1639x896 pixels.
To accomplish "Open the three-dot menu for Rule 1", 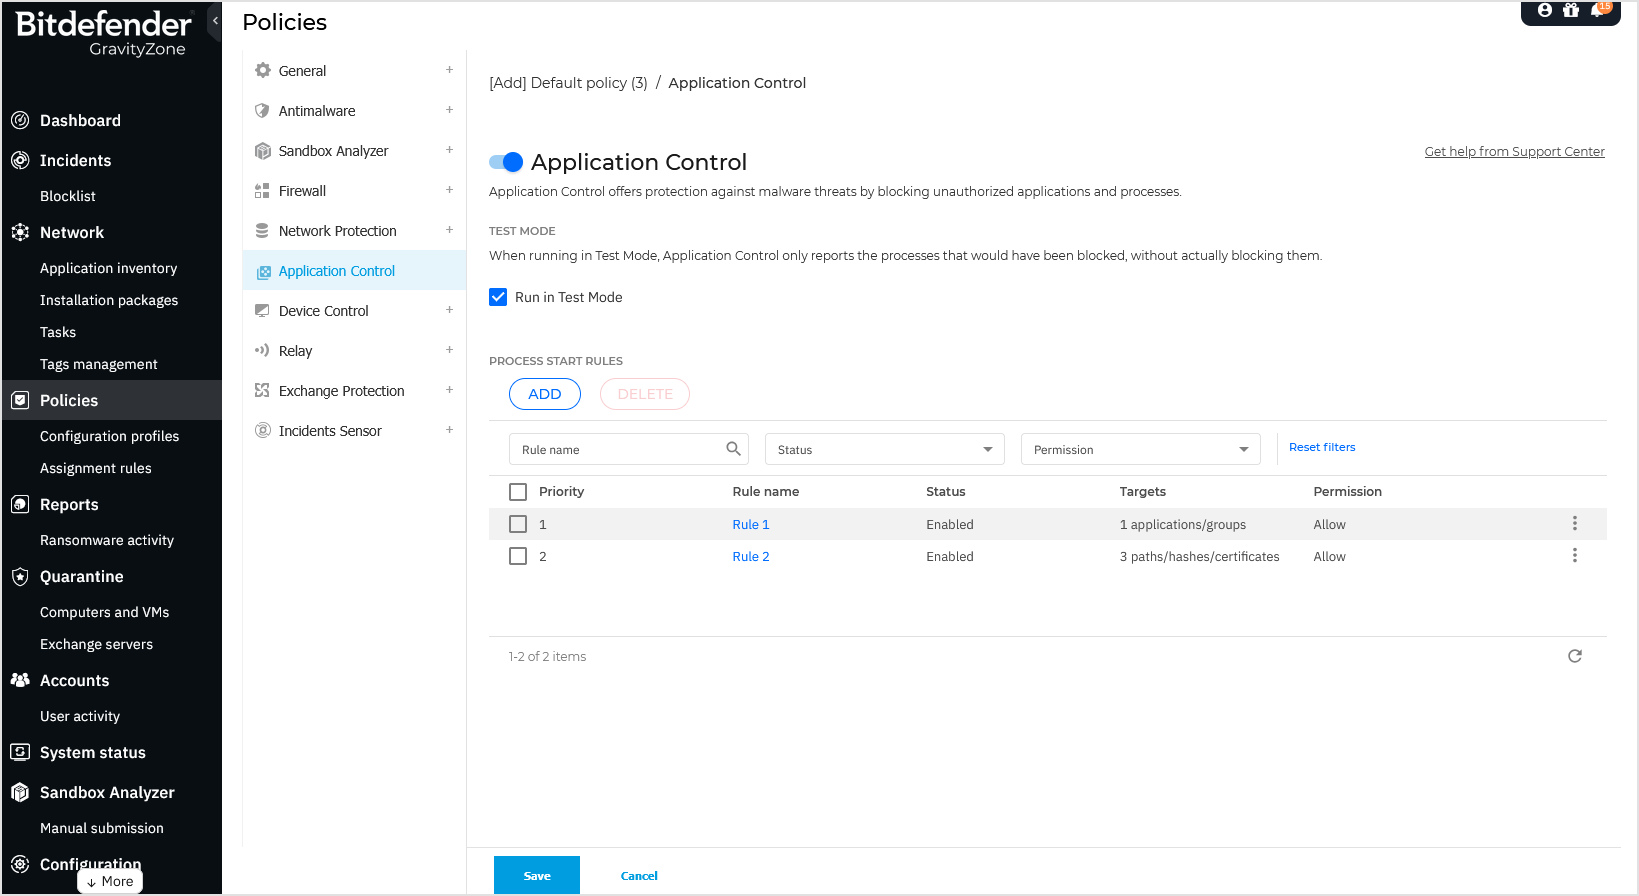I will click(1574, 523).
